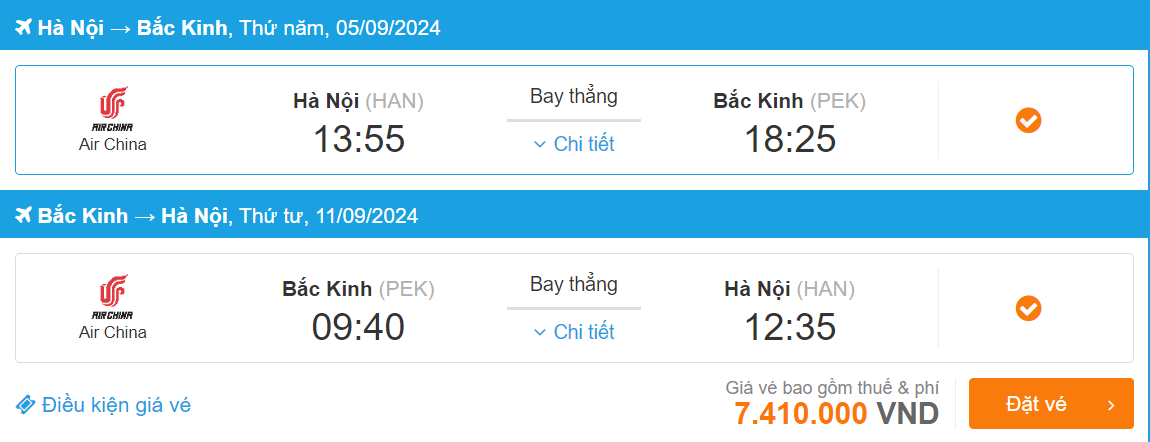Click the 09:40 departure time from Bắc Kinh

358,327
